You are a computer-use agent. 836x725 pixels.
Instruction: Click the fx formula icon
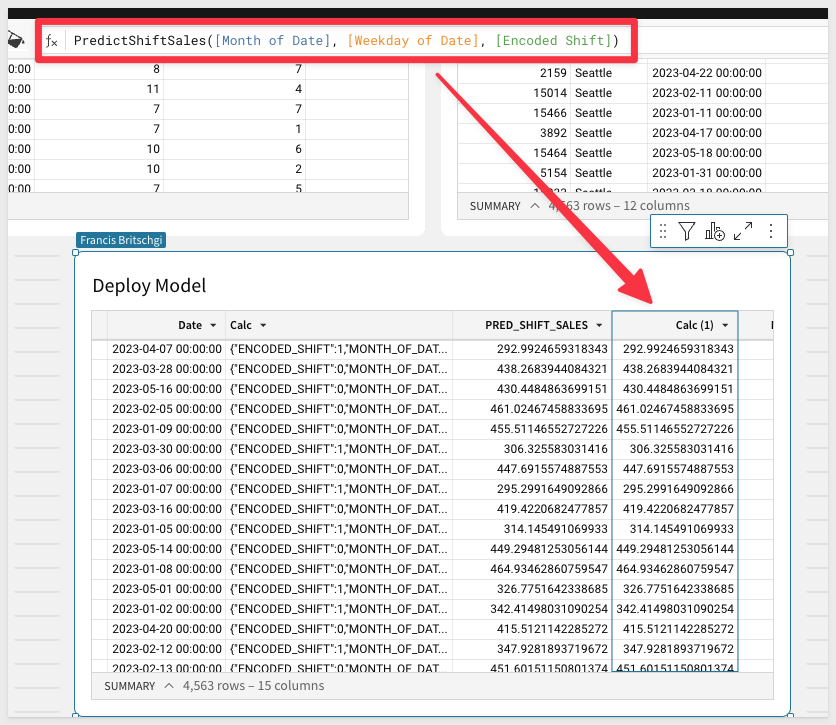(51, 41)
